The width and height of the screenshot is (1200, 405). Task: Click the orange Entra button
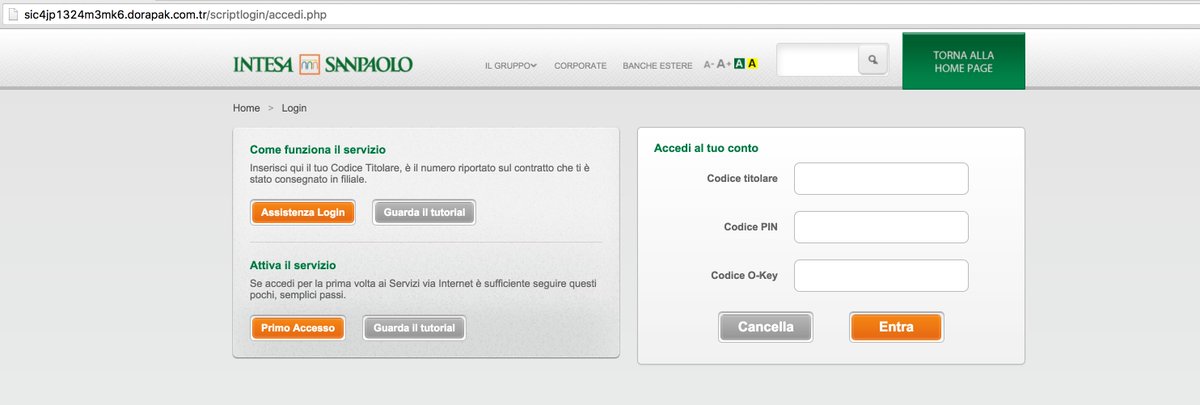click(x=896, y=327)
